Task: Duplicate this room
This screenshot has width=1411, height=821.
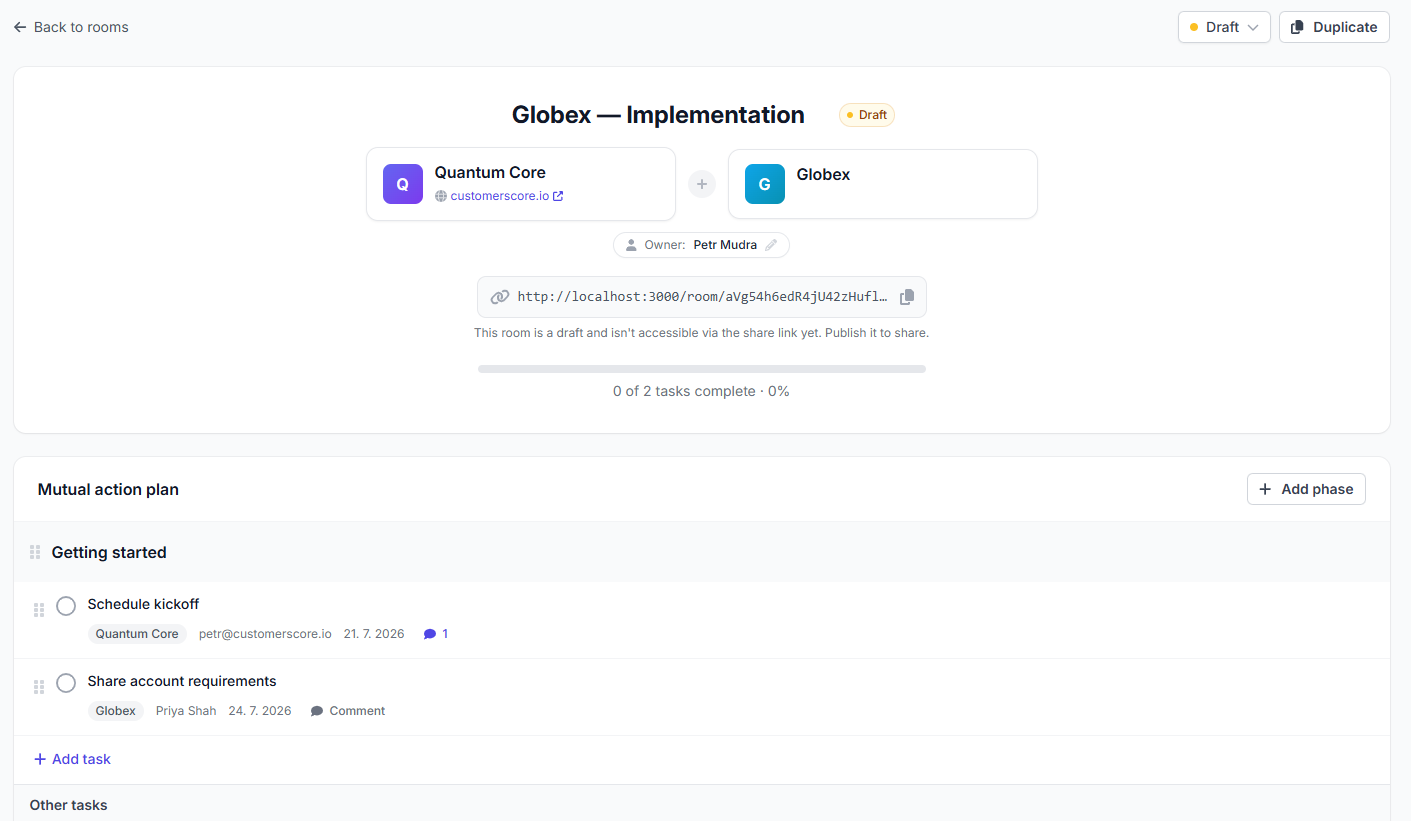Action: coord(1334,27)
